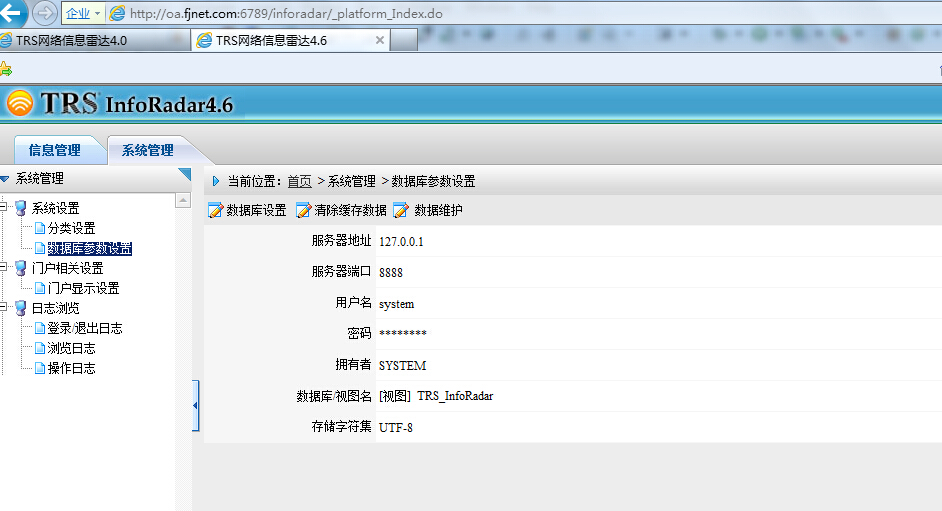Select 门户相关设置 in the tree
Viewport: 942px width, 511px height.
pyautogui.click(x=67, y=268)
